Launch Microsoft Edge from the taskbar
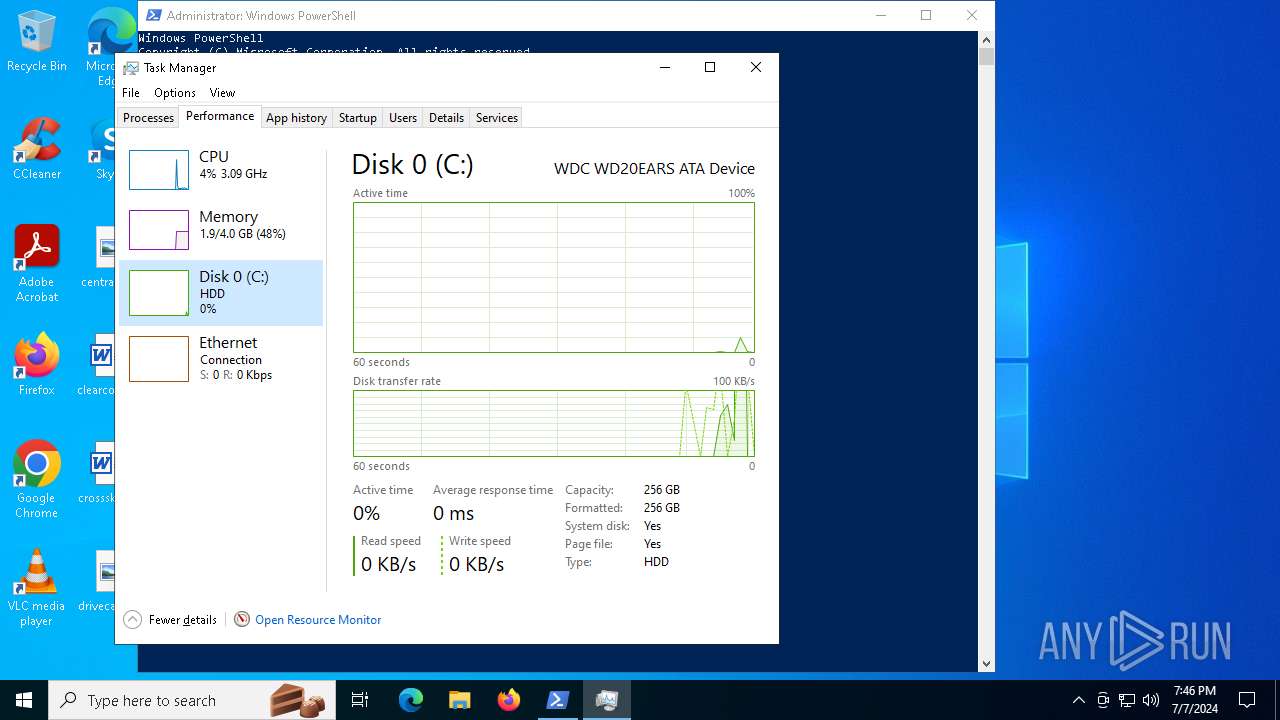1280x720 pixels. click(x=411, y=700)
